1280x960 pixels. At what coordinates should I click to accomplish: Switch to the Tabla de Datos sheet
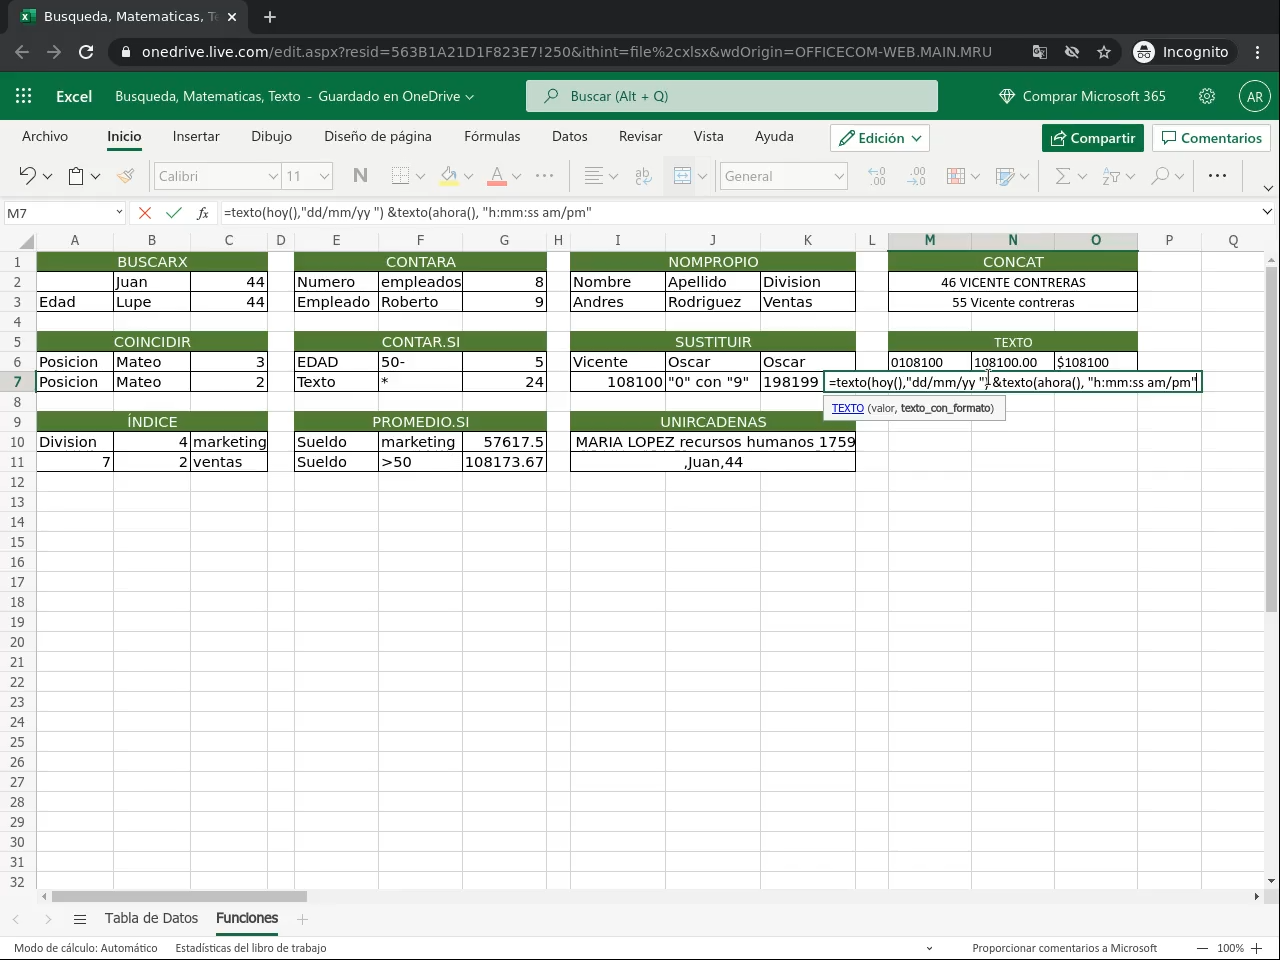point(151,918)
